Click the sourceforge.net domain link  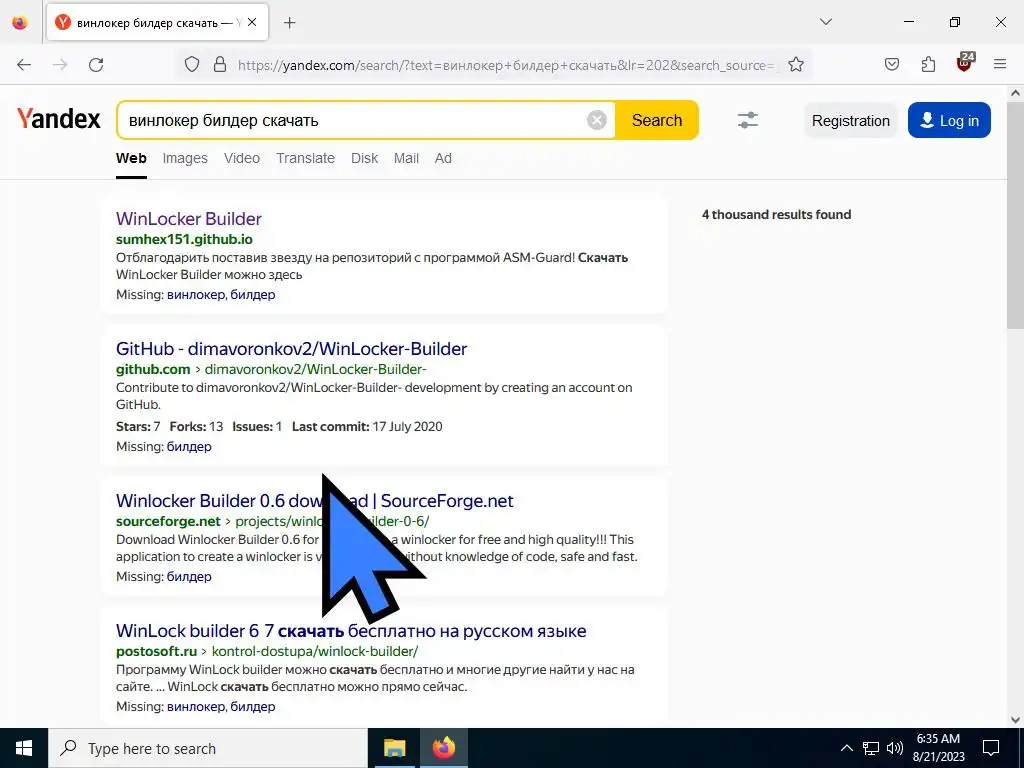tap(168, 521)
